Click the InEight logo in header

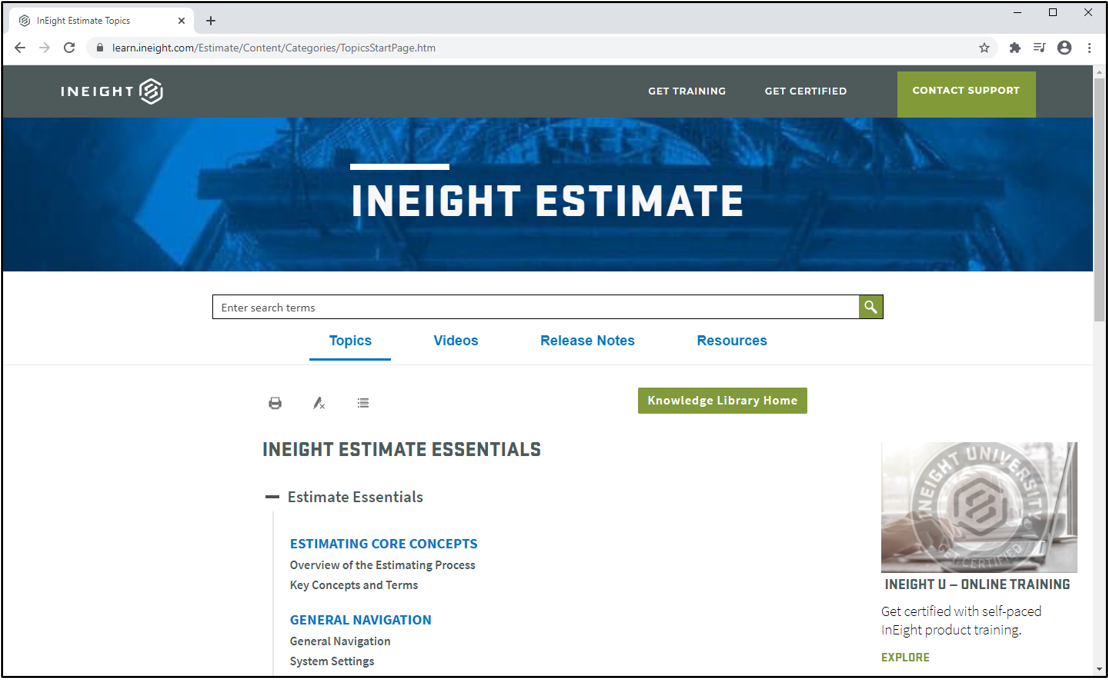tap(112, 91)
